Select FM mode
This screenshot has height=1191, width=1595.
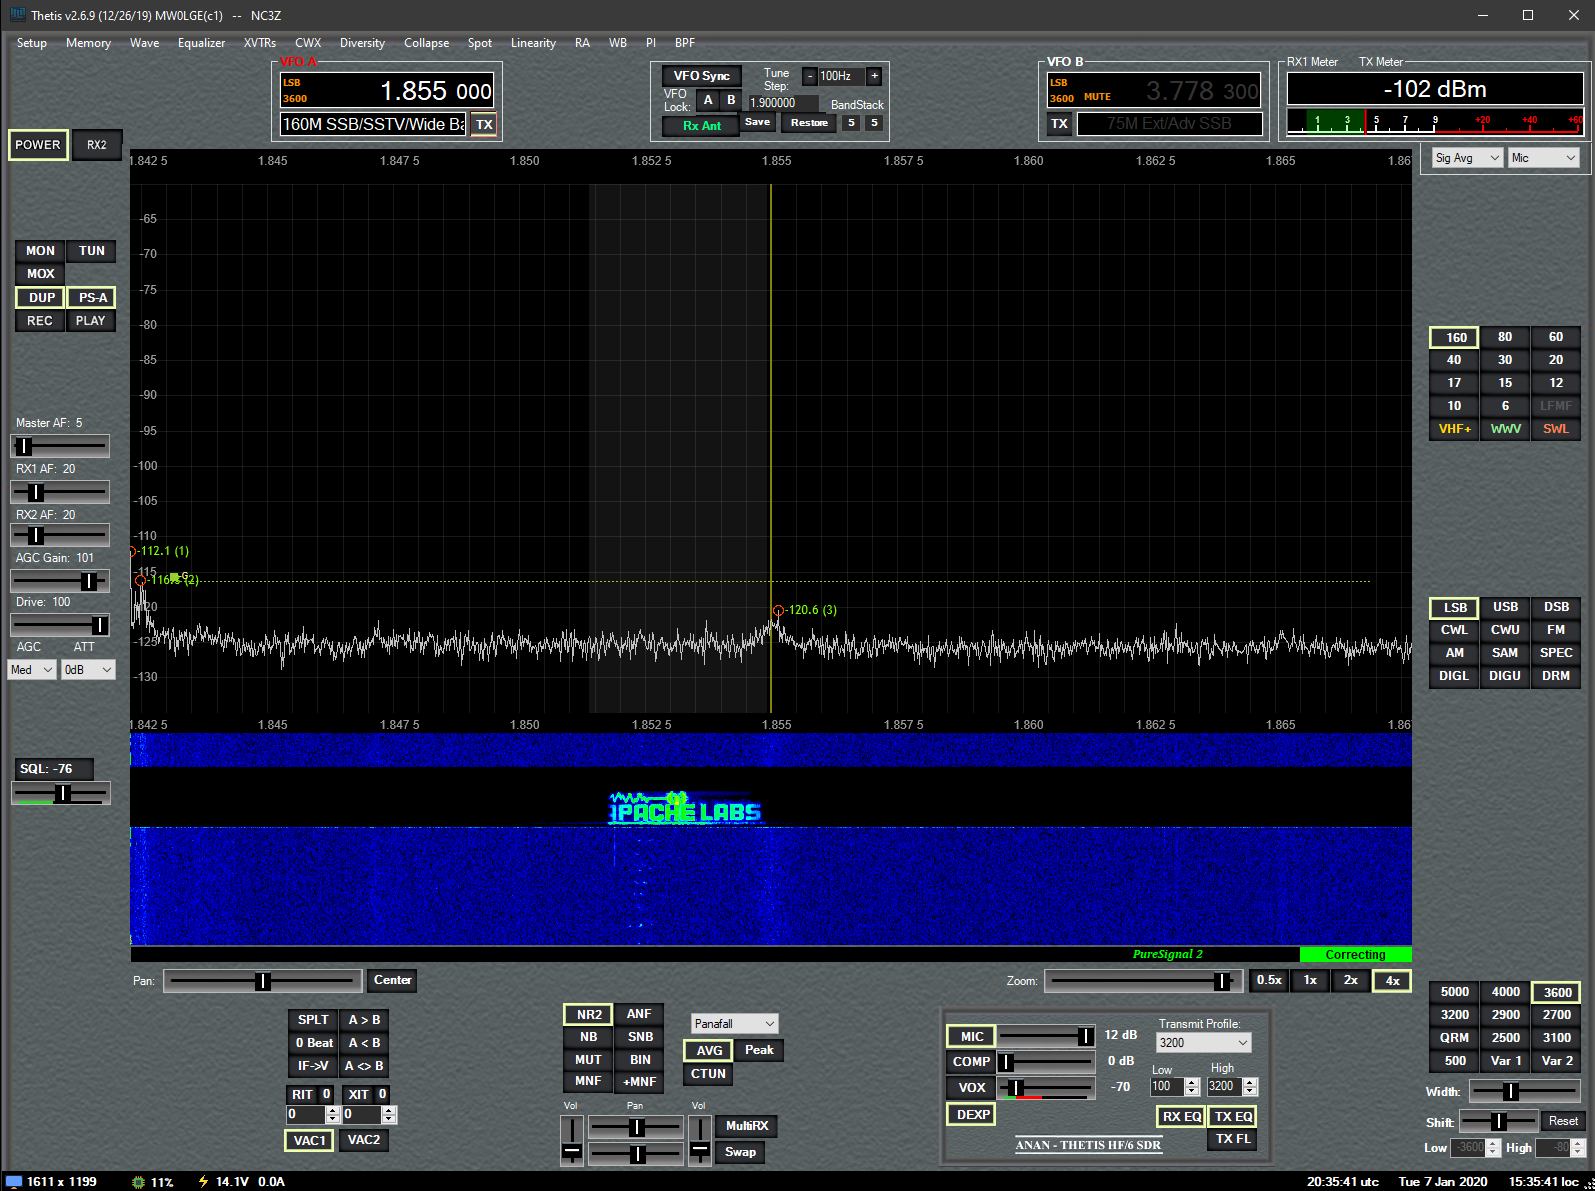(x=1556, y=631)
